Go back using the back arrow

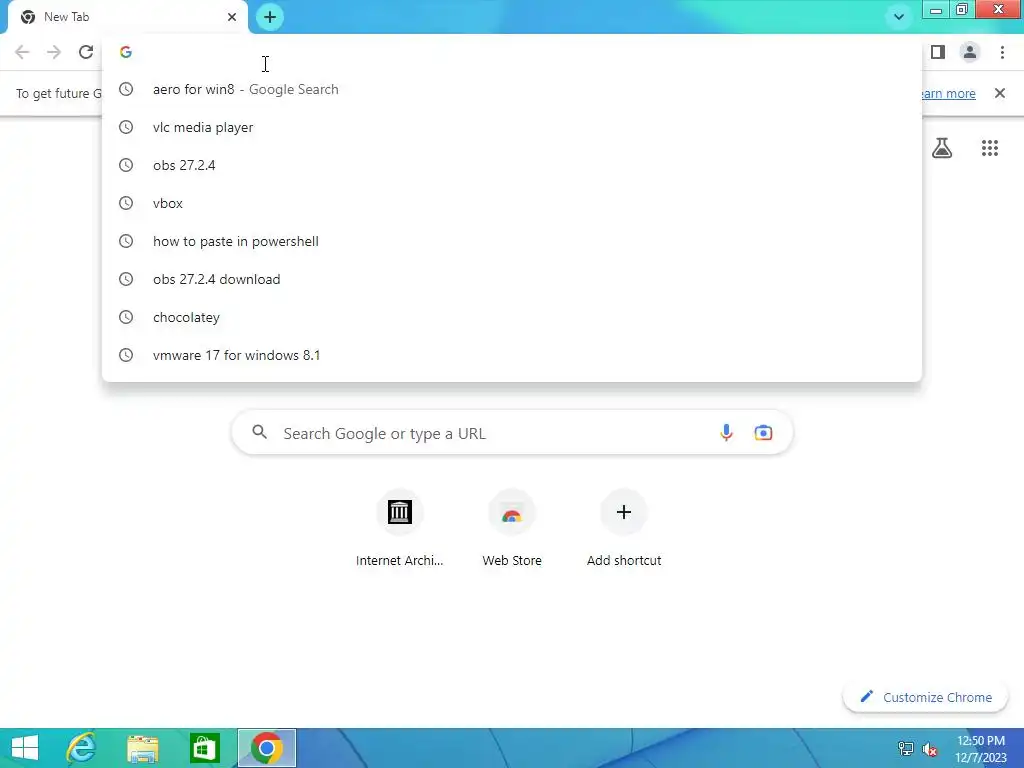tap(22, 52)
